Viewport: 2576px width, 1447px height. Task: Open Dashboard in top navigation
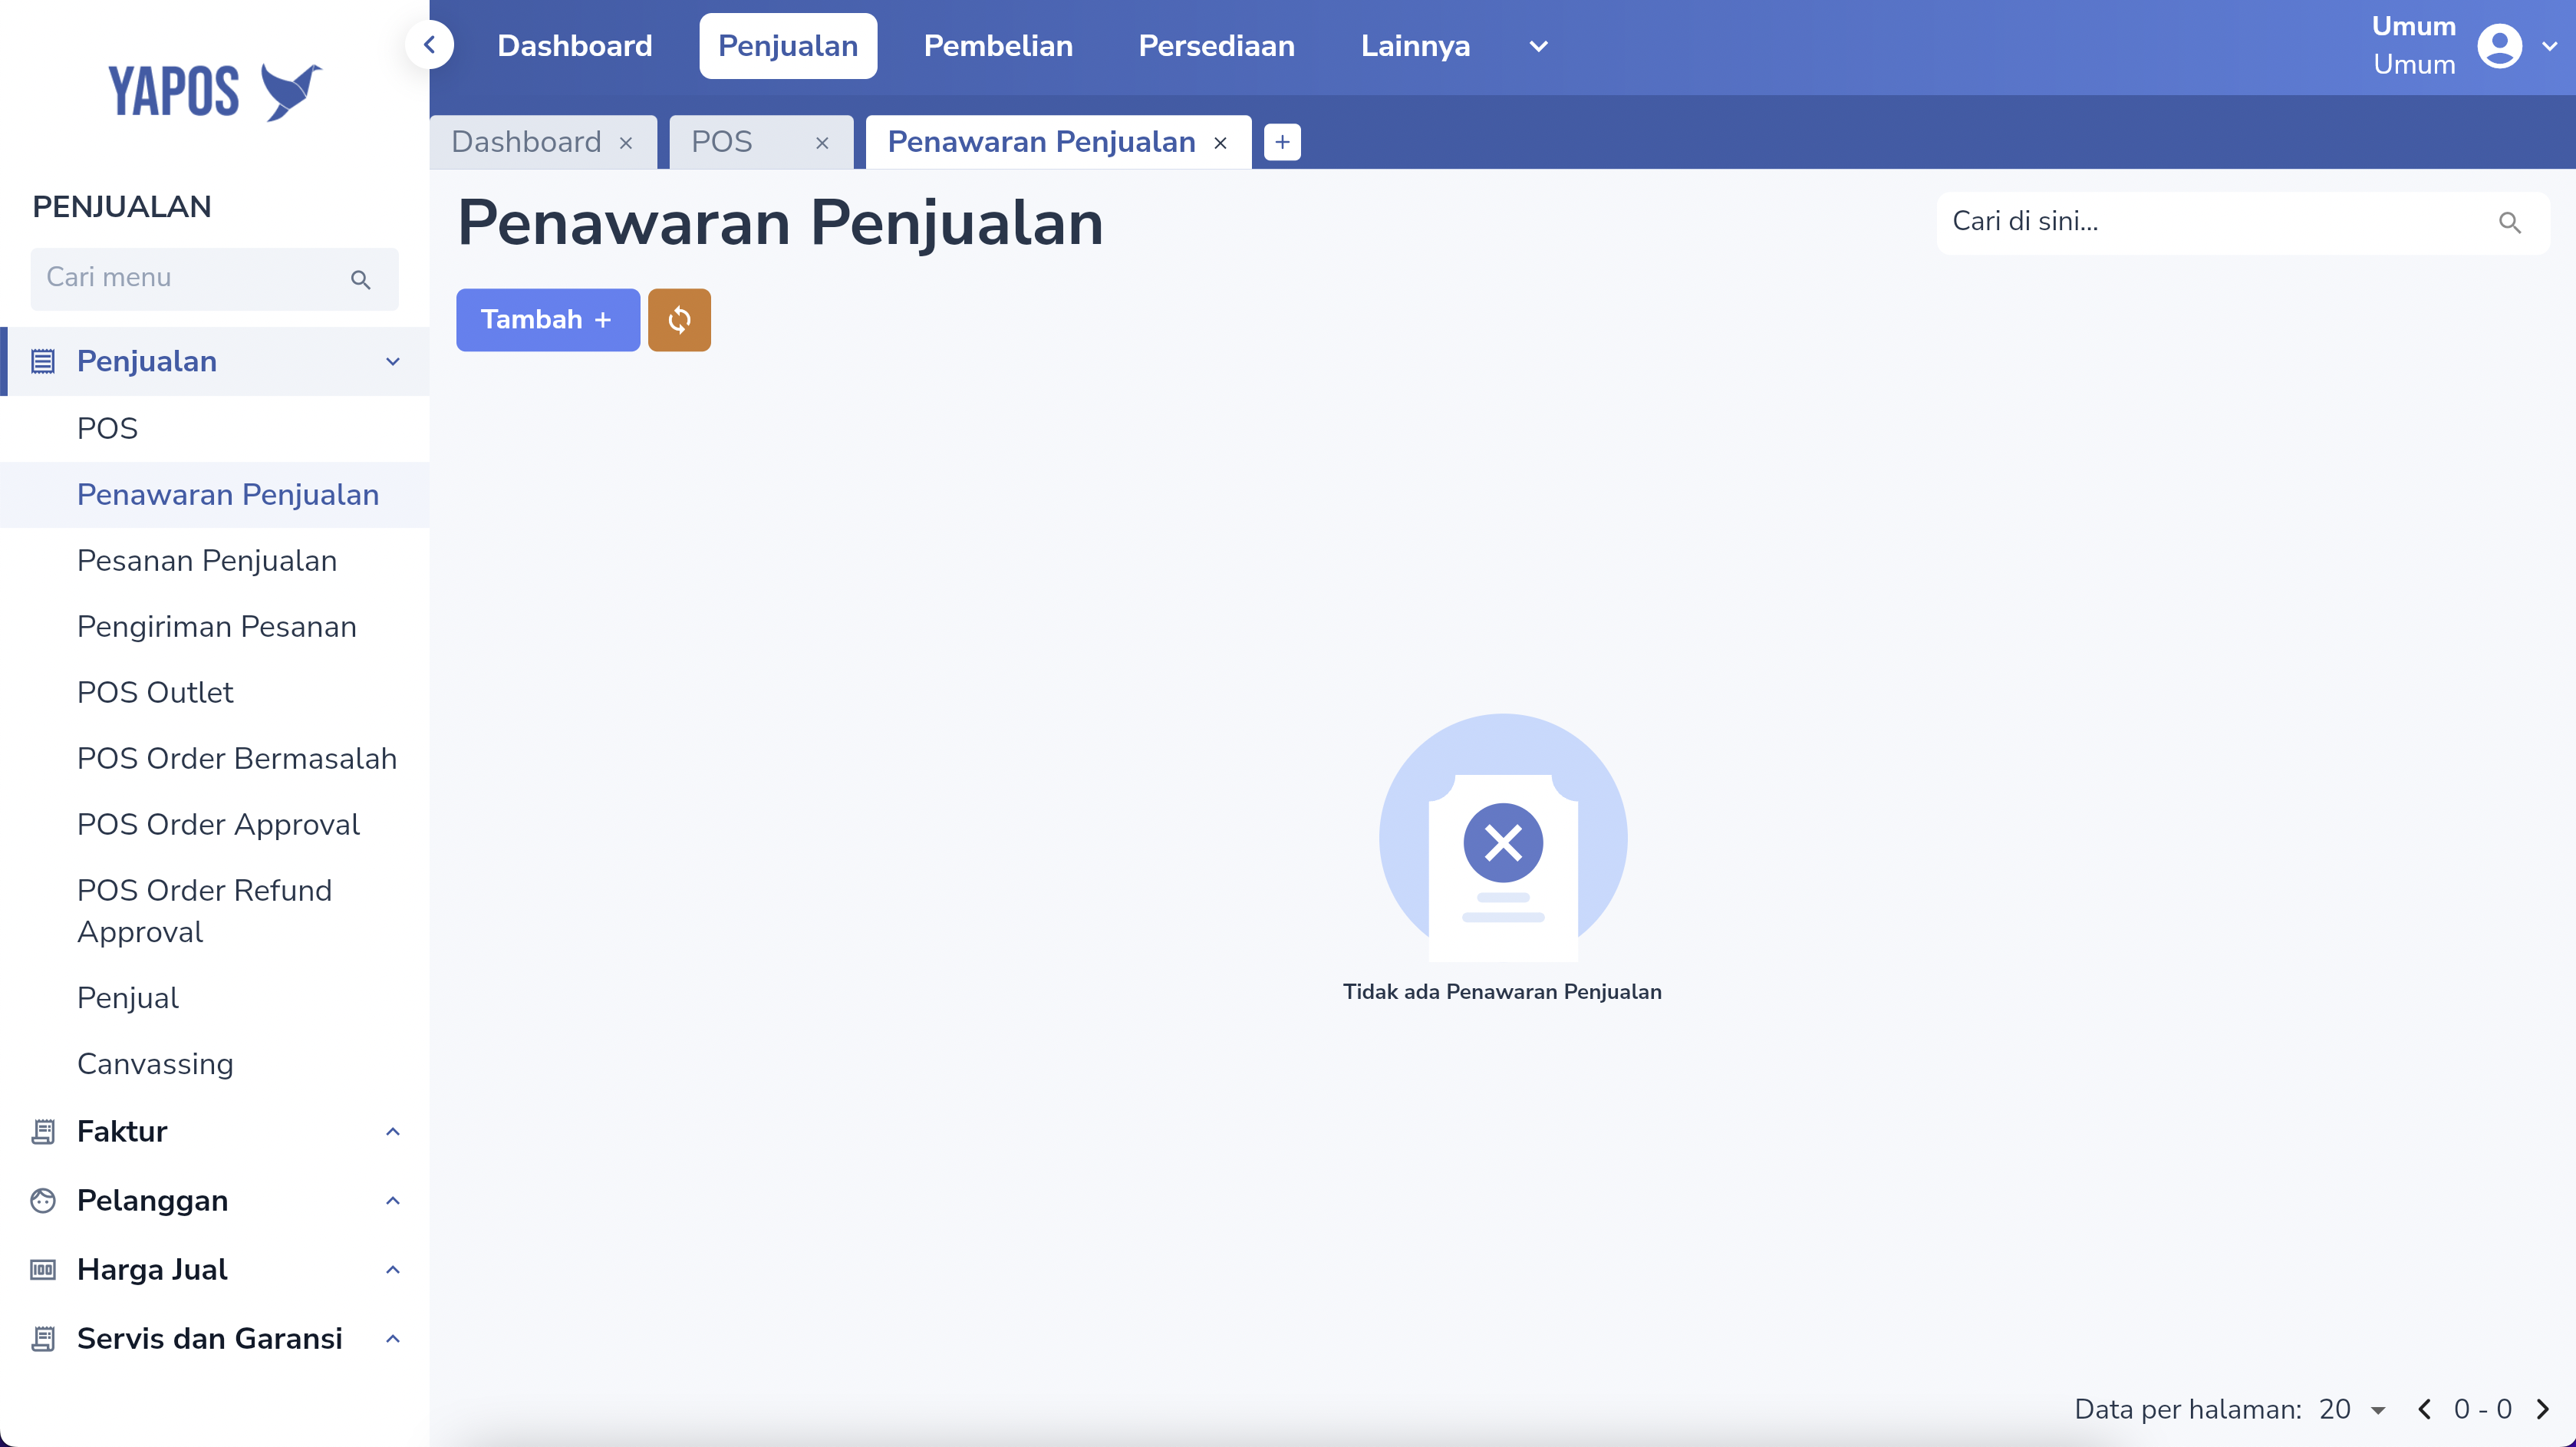(x=575, y=46)
